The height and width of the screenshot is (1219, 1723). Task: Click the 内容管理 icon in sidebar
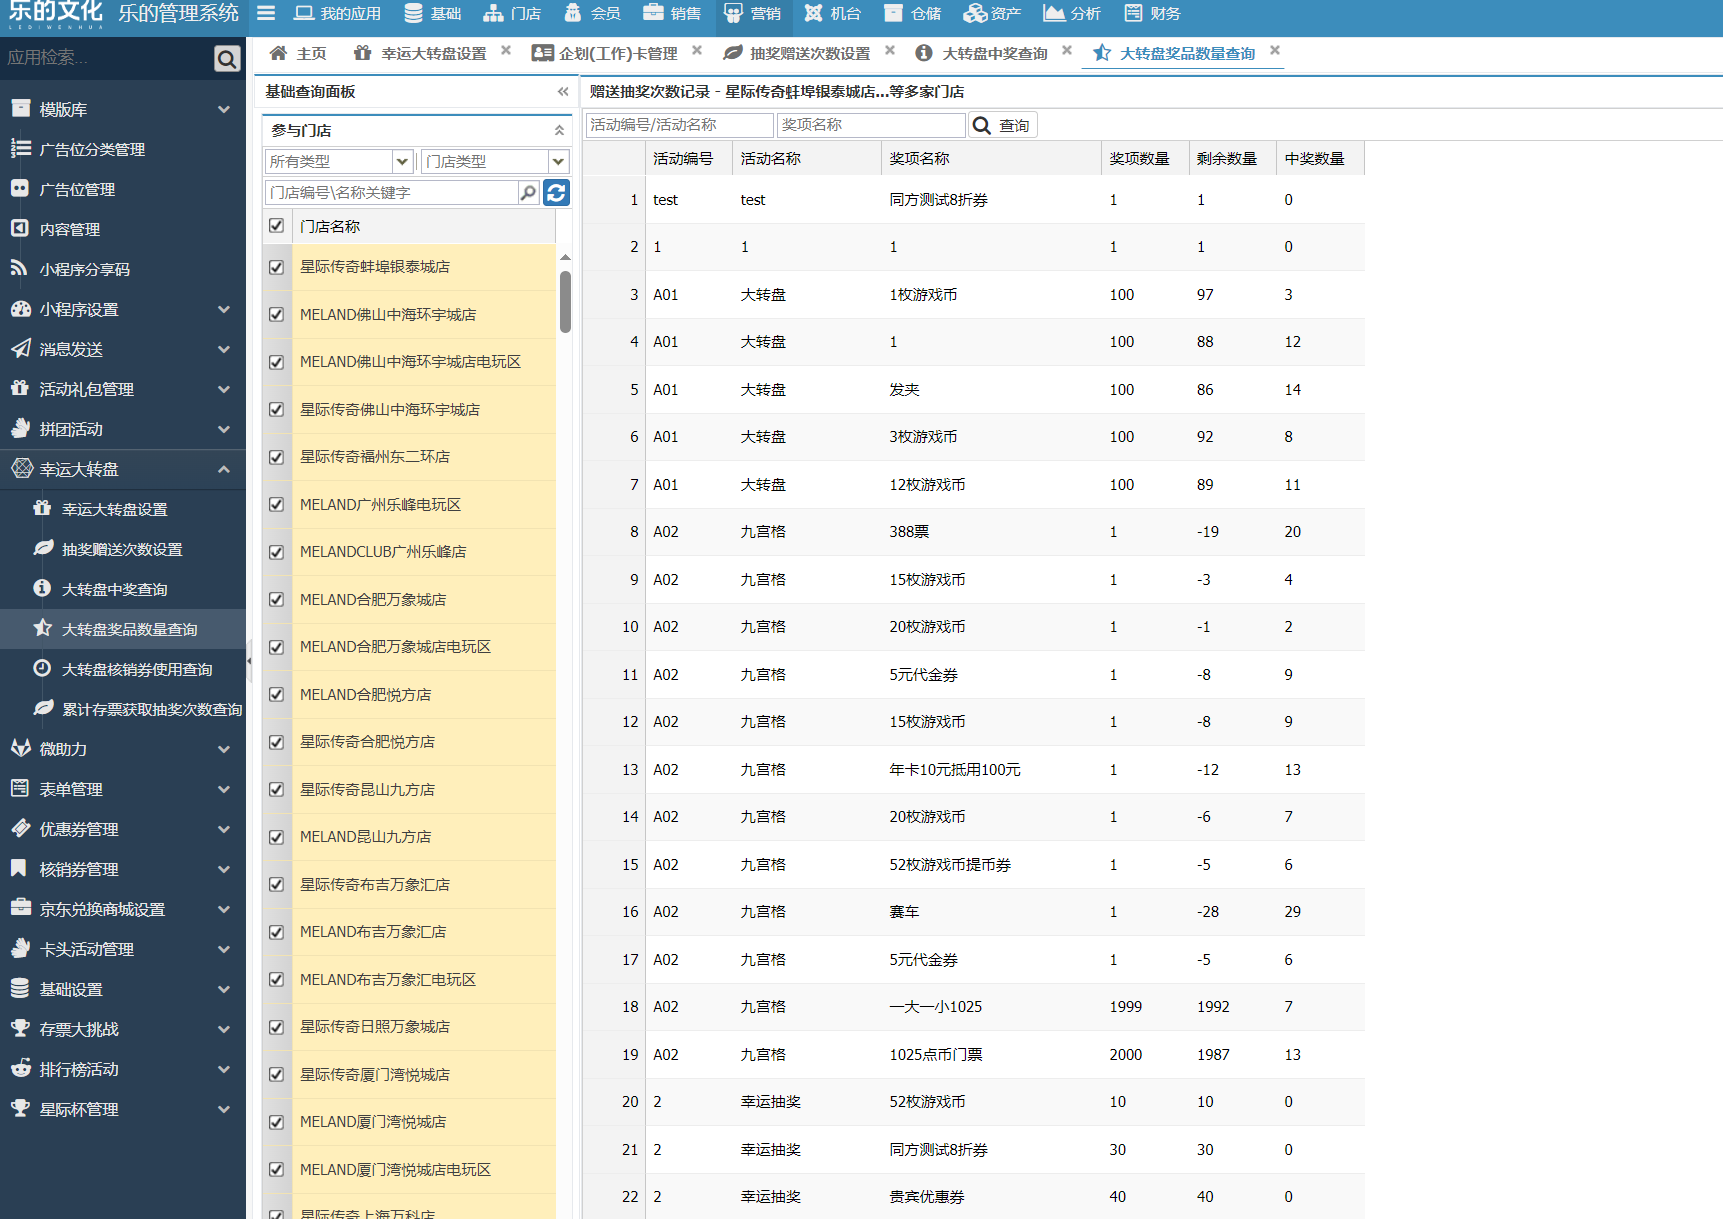20,228
